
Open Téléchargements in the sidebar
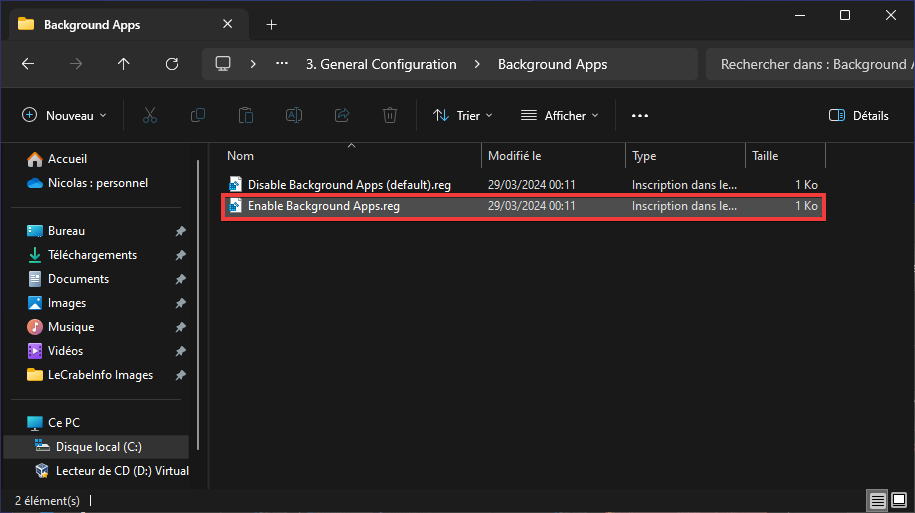[92, 255]
